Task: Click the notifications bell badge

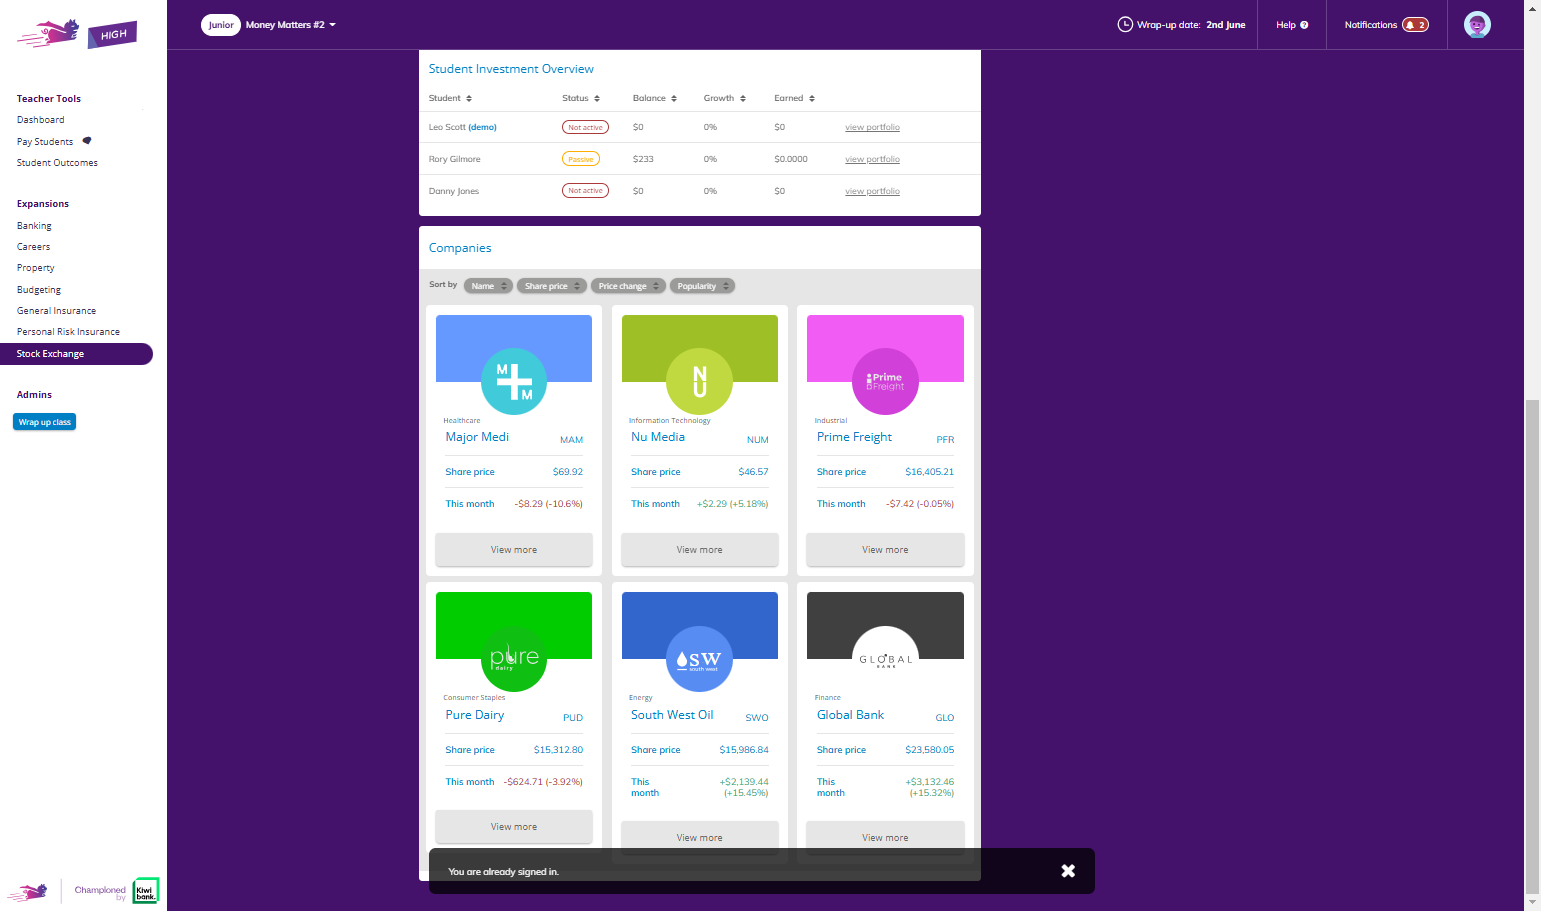Action: [1415, 25]
